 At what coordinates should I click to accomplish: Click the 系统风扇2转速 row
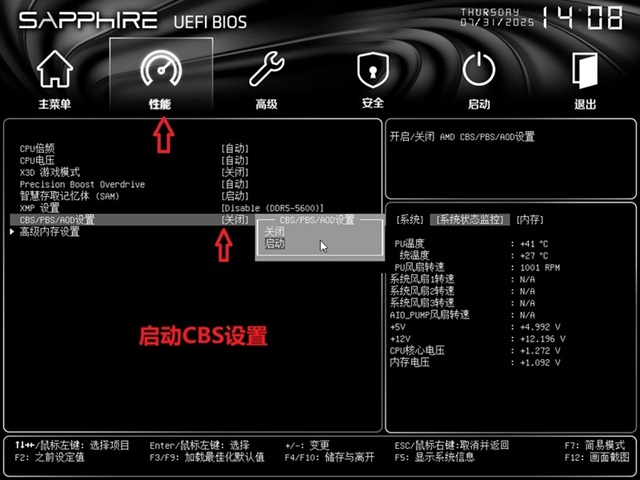[463, 291]
